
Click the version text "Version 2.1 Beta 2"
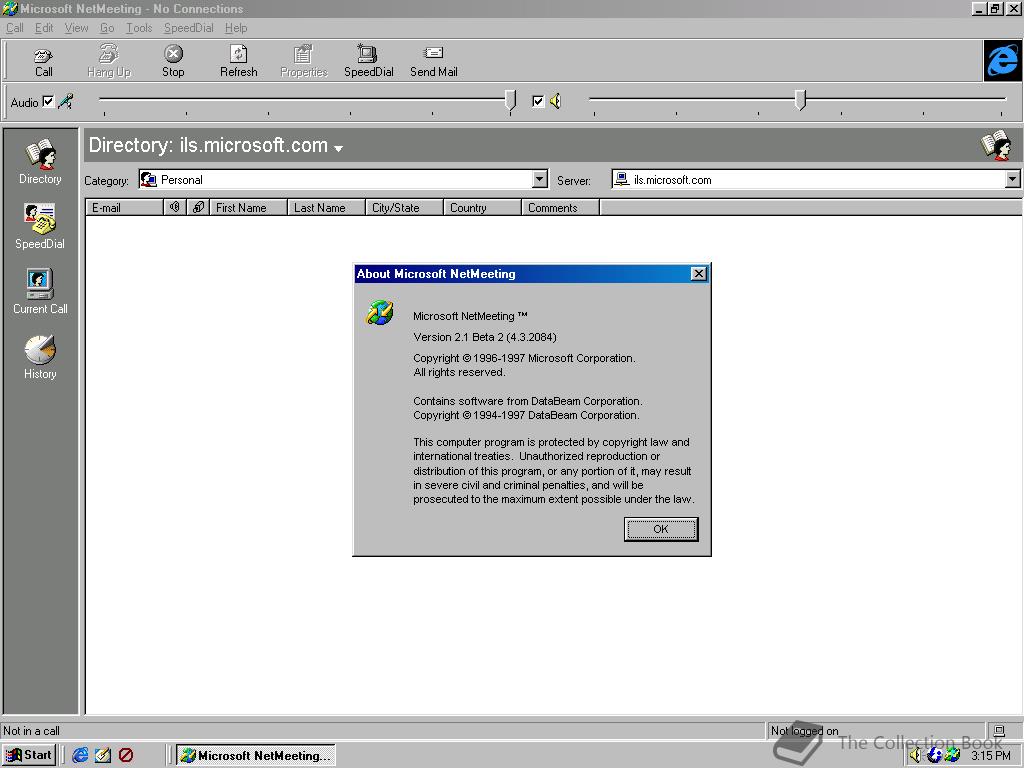pos(458,337)
